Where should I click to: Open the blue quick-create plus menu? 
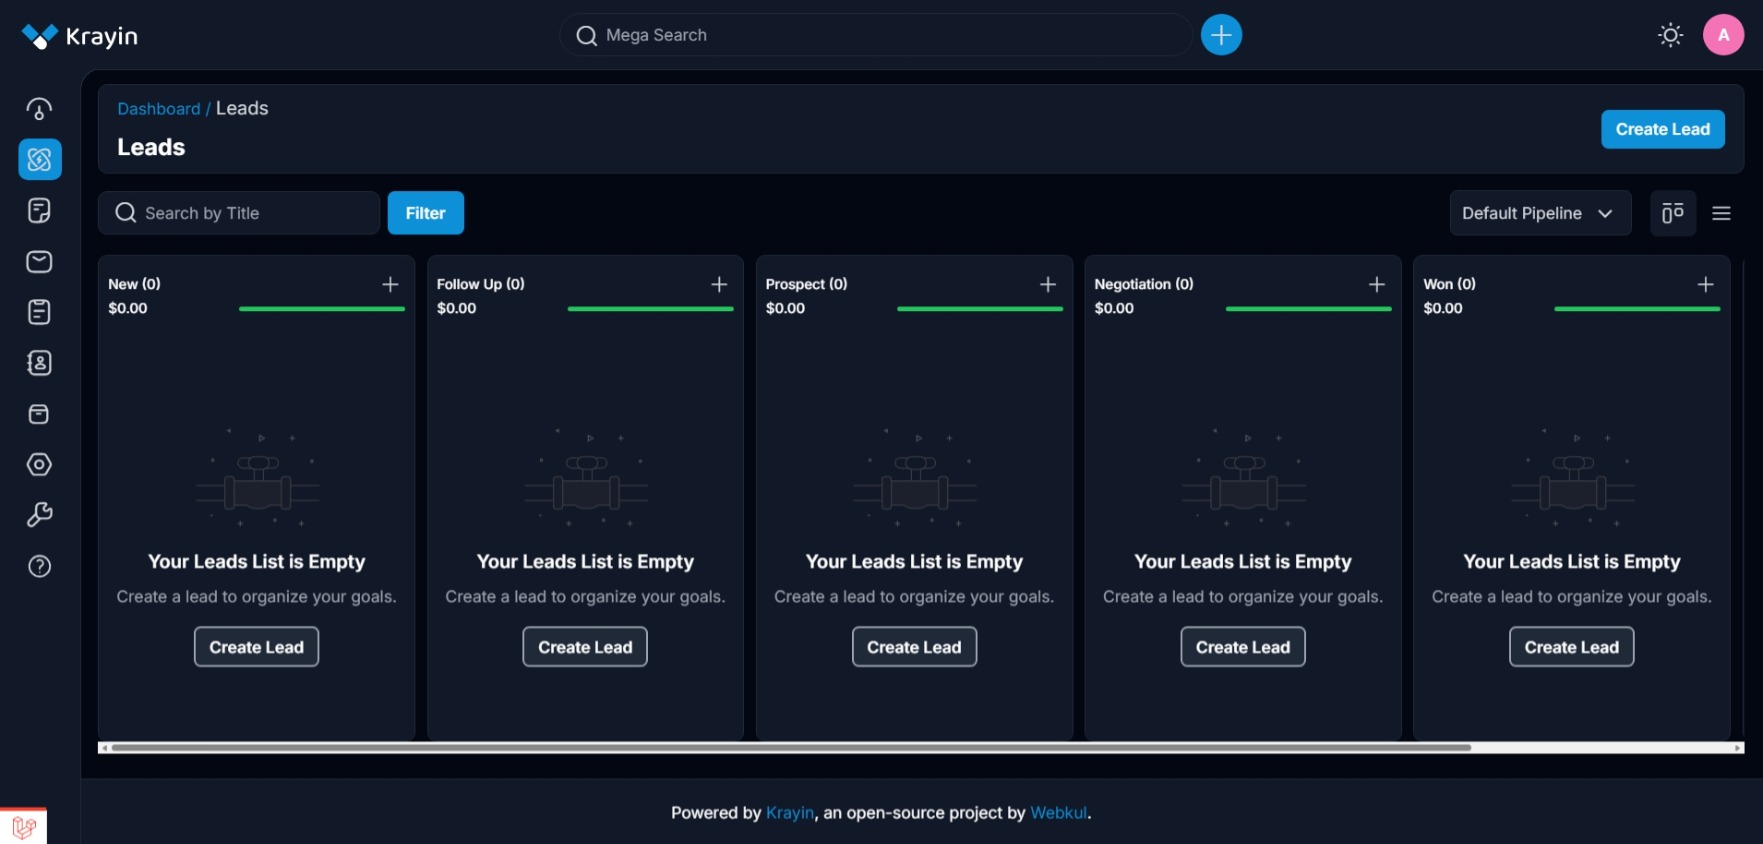1221,35
